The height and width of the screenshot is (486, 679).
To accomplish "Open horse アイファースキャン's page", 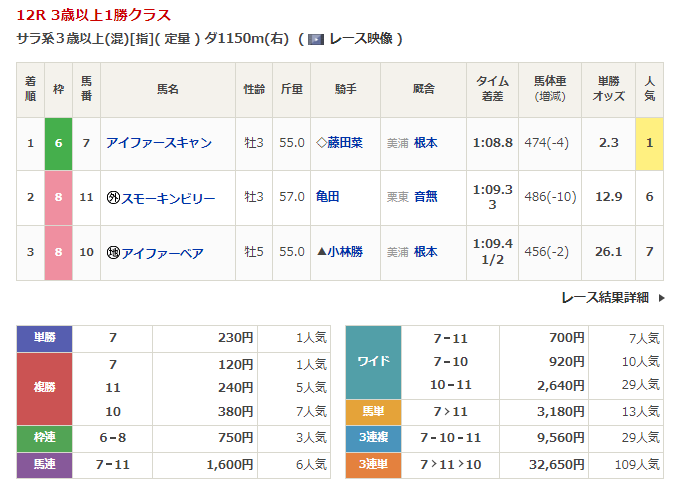I will [158, 143].
